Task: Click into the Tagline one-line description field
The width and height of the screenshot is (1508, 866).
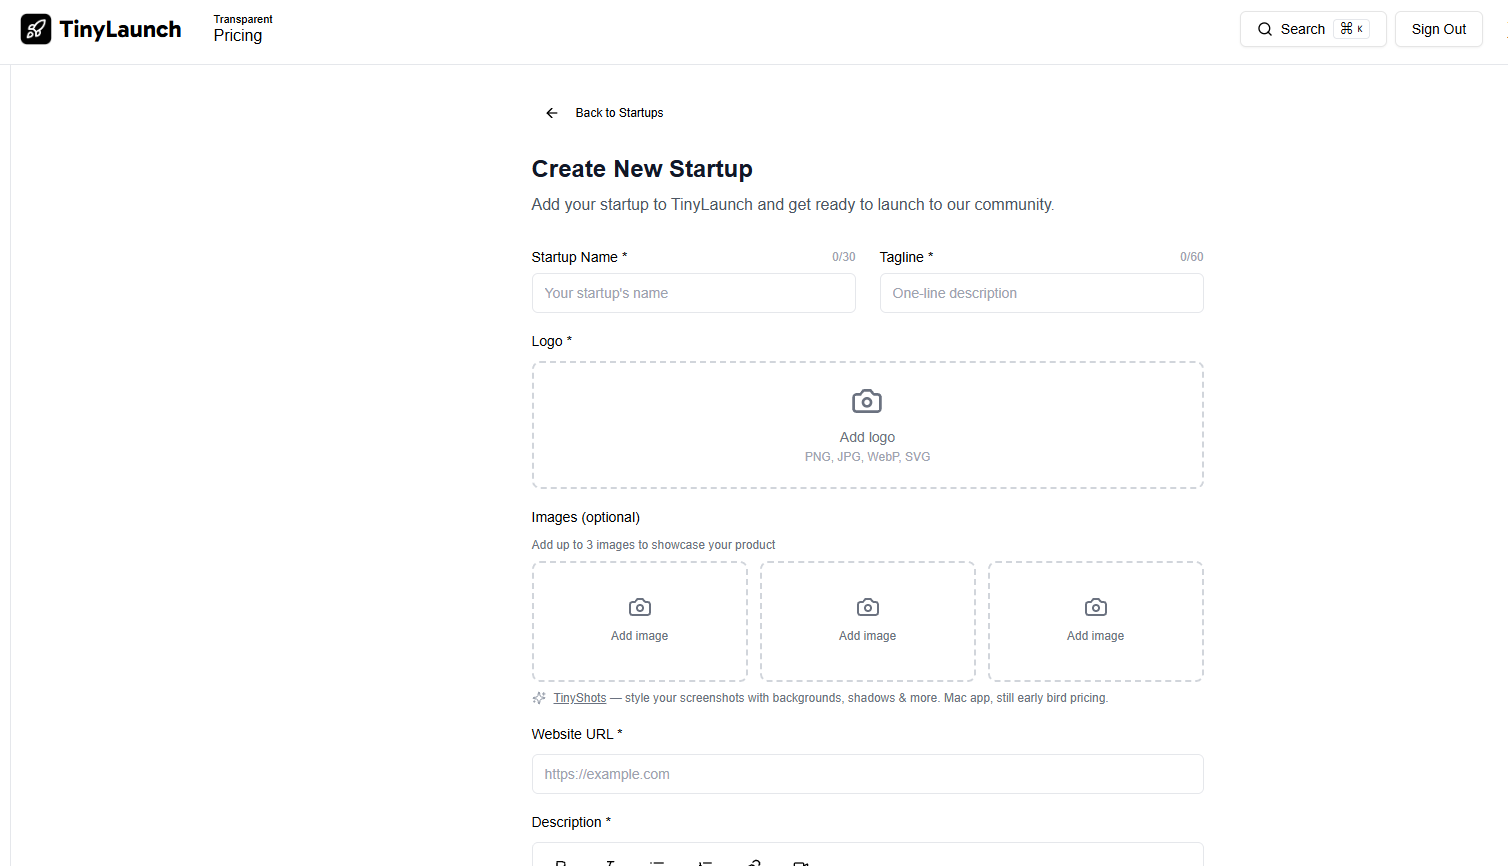Action: tap(1042, 293)
